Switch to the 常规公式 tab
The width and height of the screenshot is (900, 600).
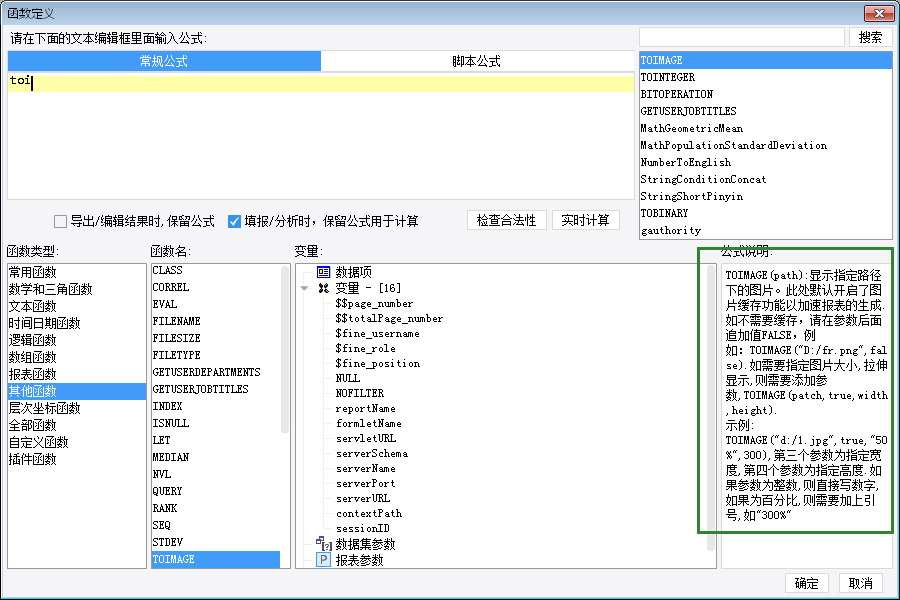click(164, 61)
